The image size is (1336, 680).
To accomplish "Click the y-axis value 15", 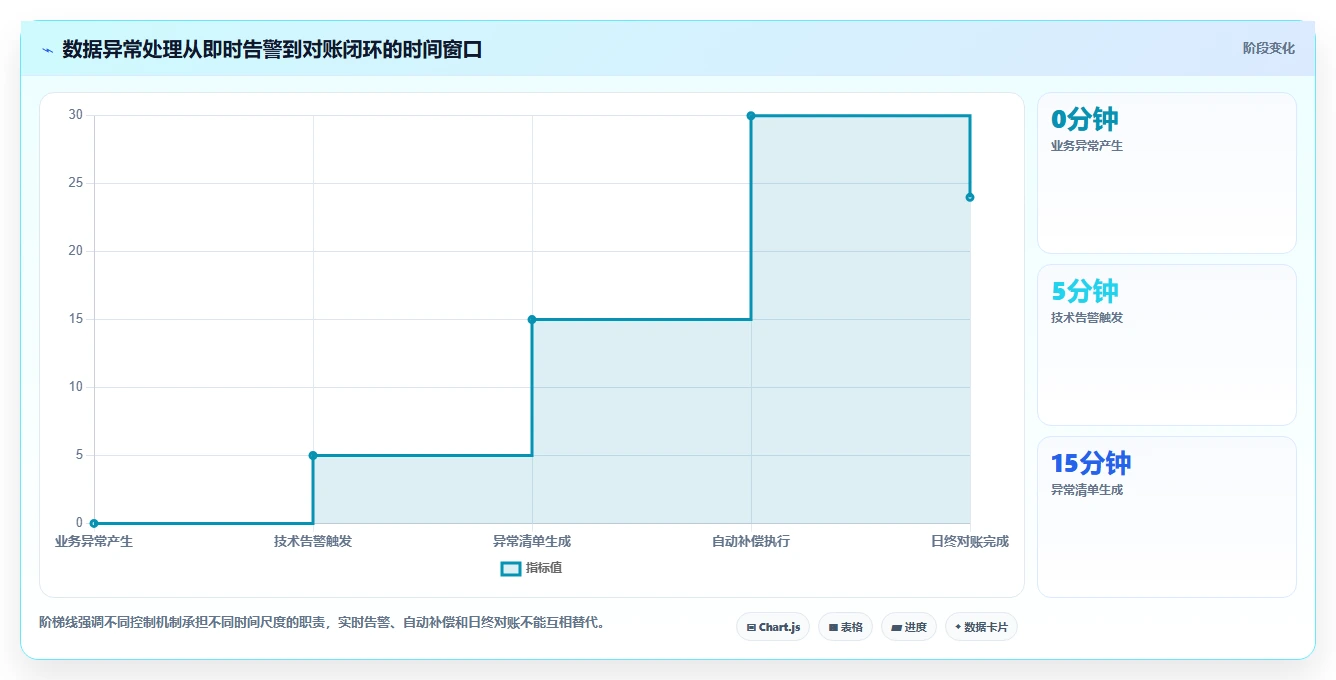I will point(76,319).
